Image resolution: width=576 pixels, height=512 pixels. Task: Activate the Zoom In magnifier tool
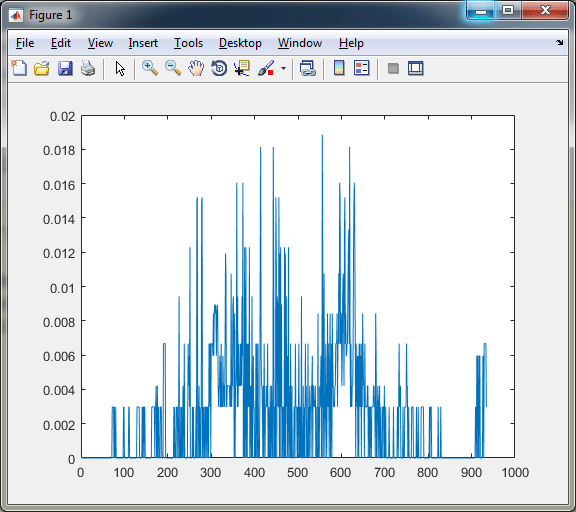click(x=150, y=68)
